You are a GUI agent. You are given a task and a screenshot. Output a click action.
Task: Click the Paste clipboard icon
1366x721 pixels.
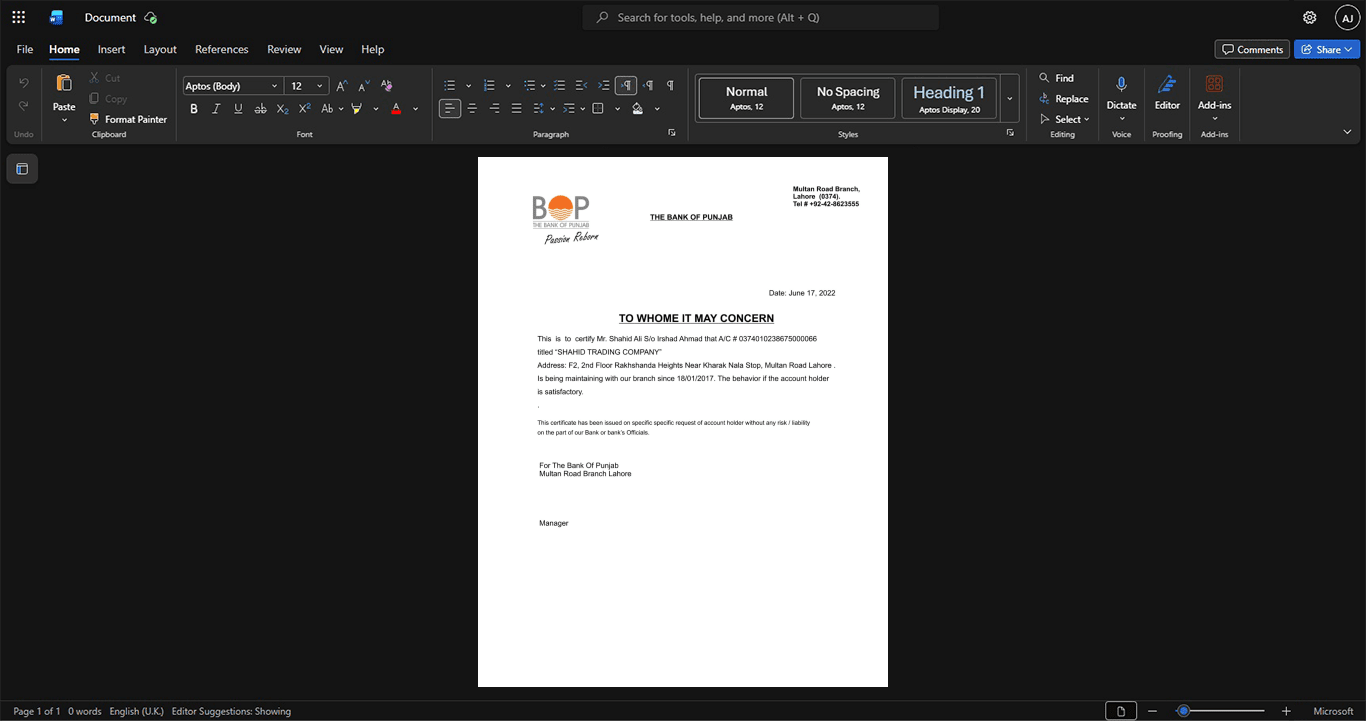point(64,83)
